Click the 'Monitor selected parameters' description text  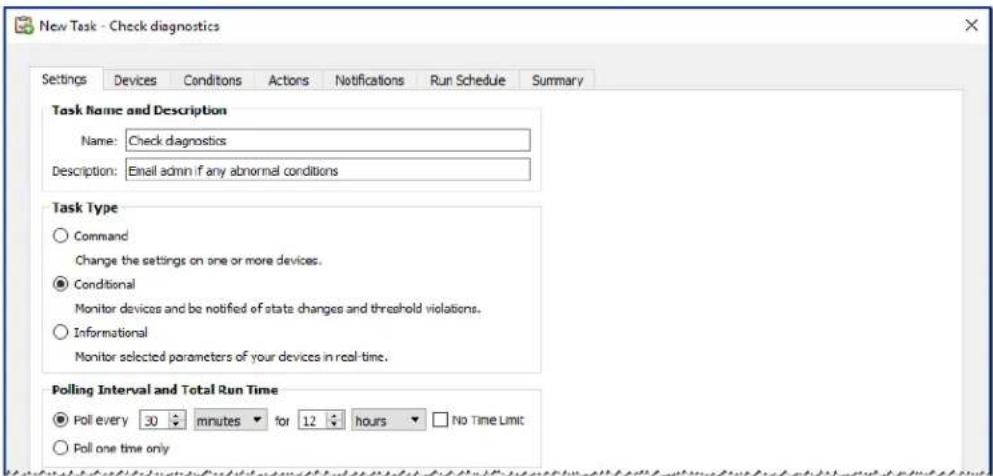pos(231,356)
